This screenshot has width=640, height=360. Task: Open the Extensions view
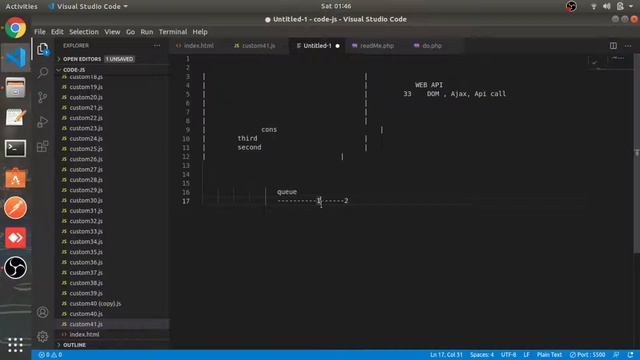(42, 146)
